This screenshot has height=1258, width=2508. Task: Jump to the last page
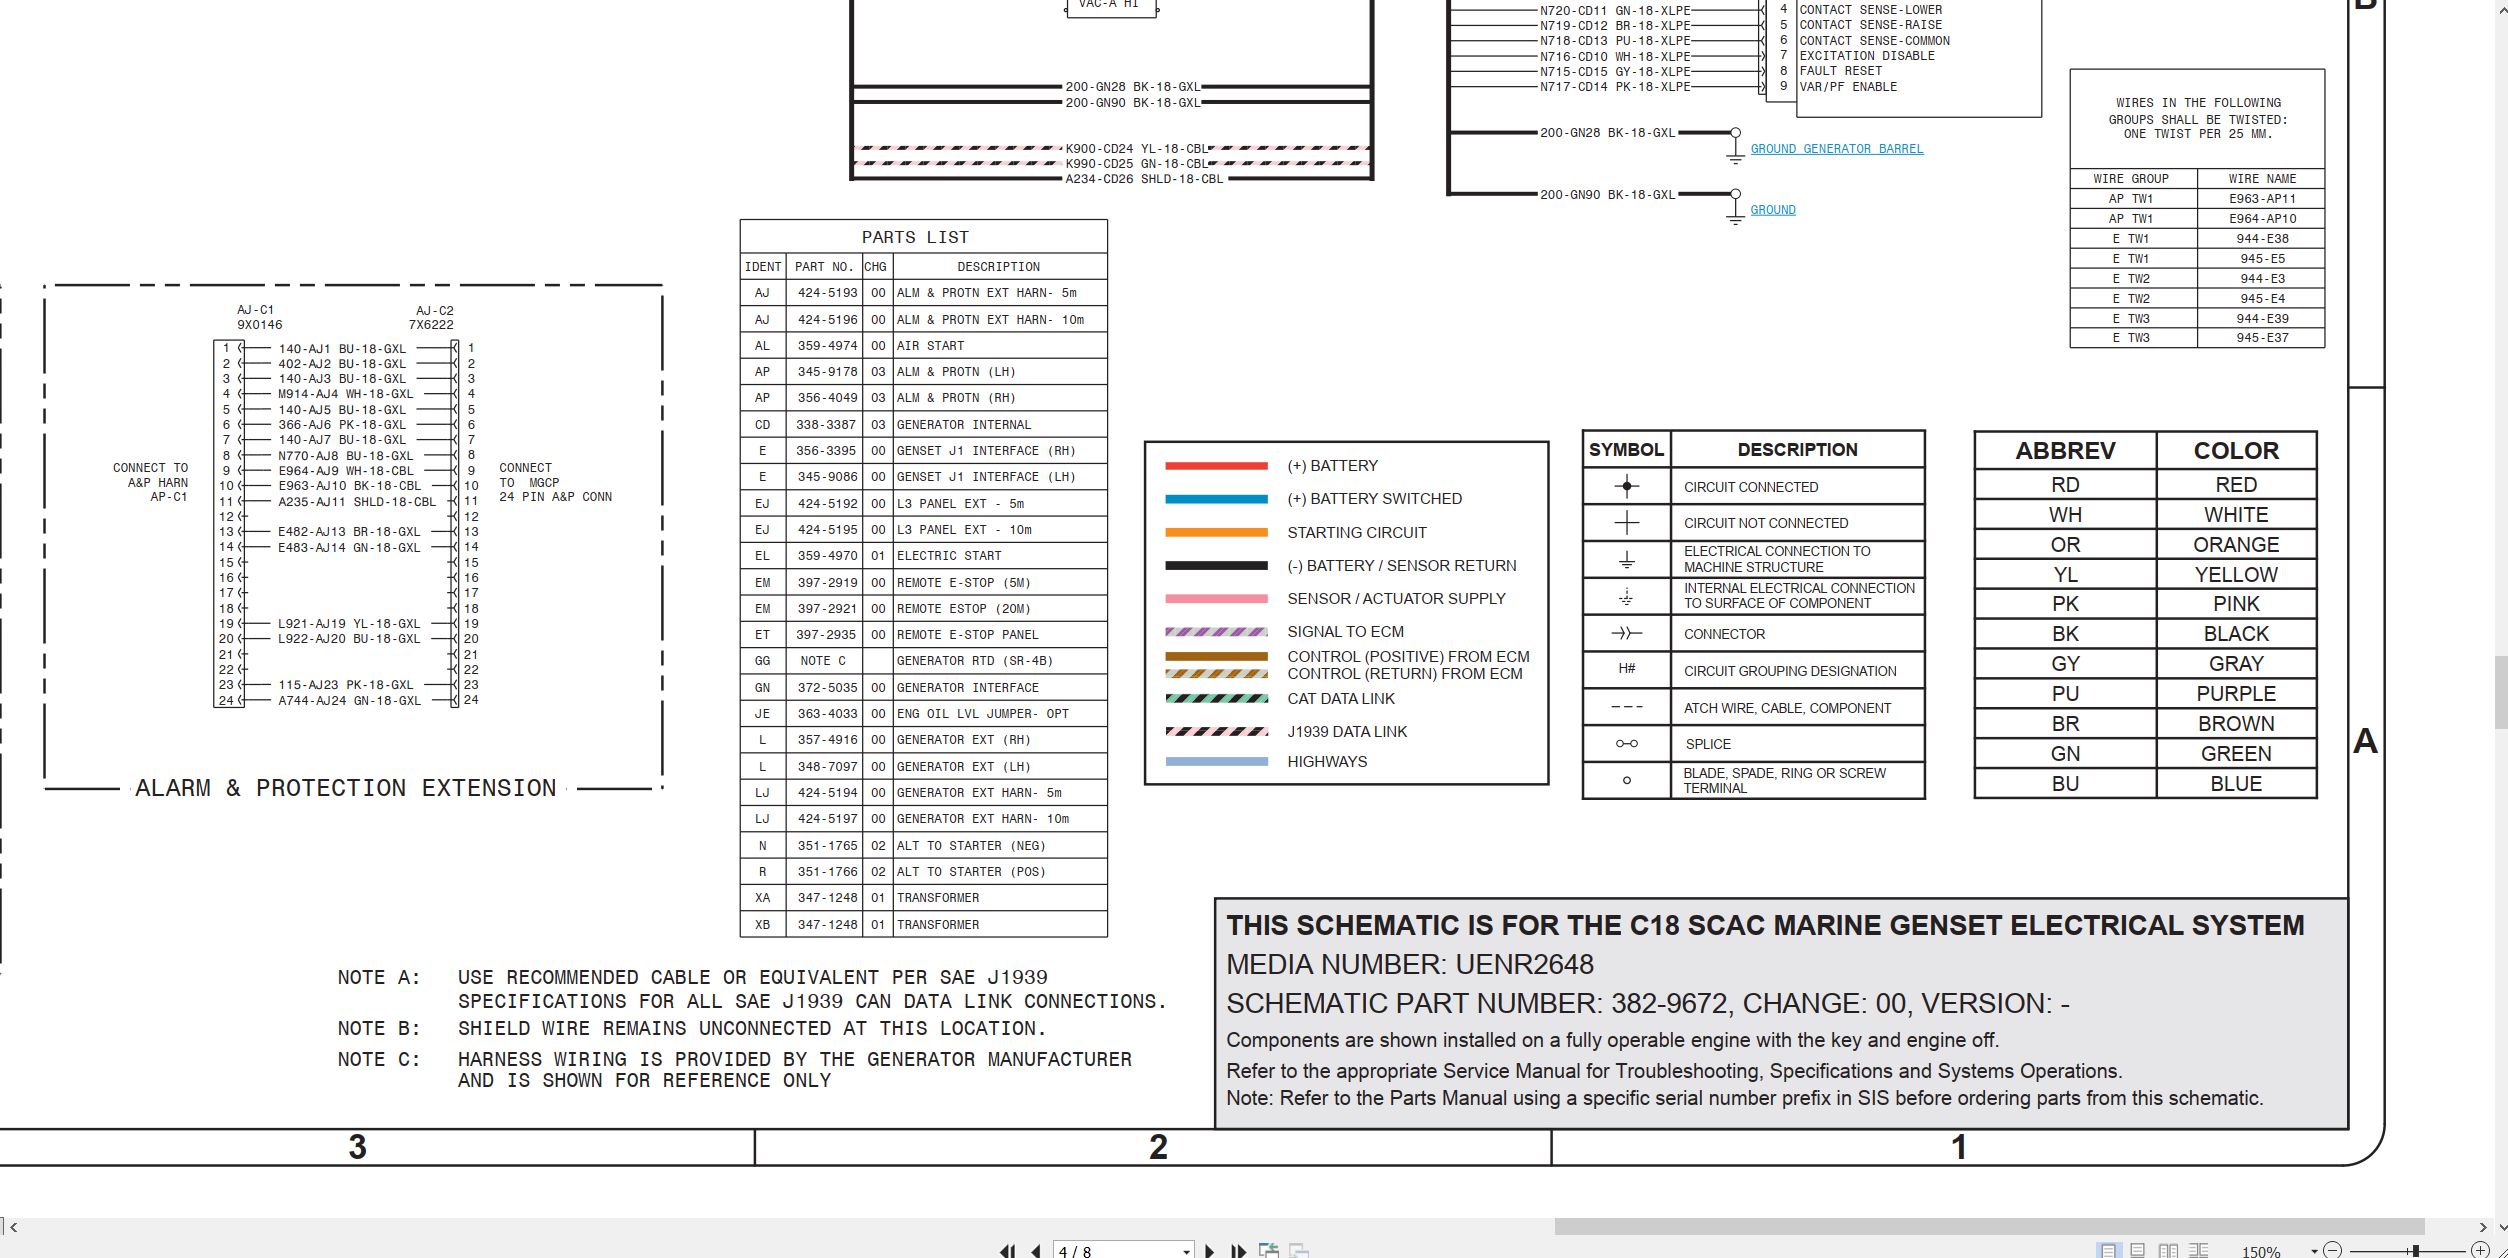point(1239,1250)
